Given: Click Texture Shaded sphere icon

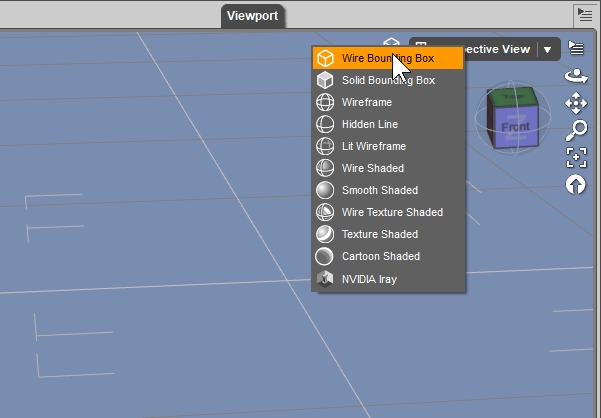Looking at the screenshot, I should [325, 234].
